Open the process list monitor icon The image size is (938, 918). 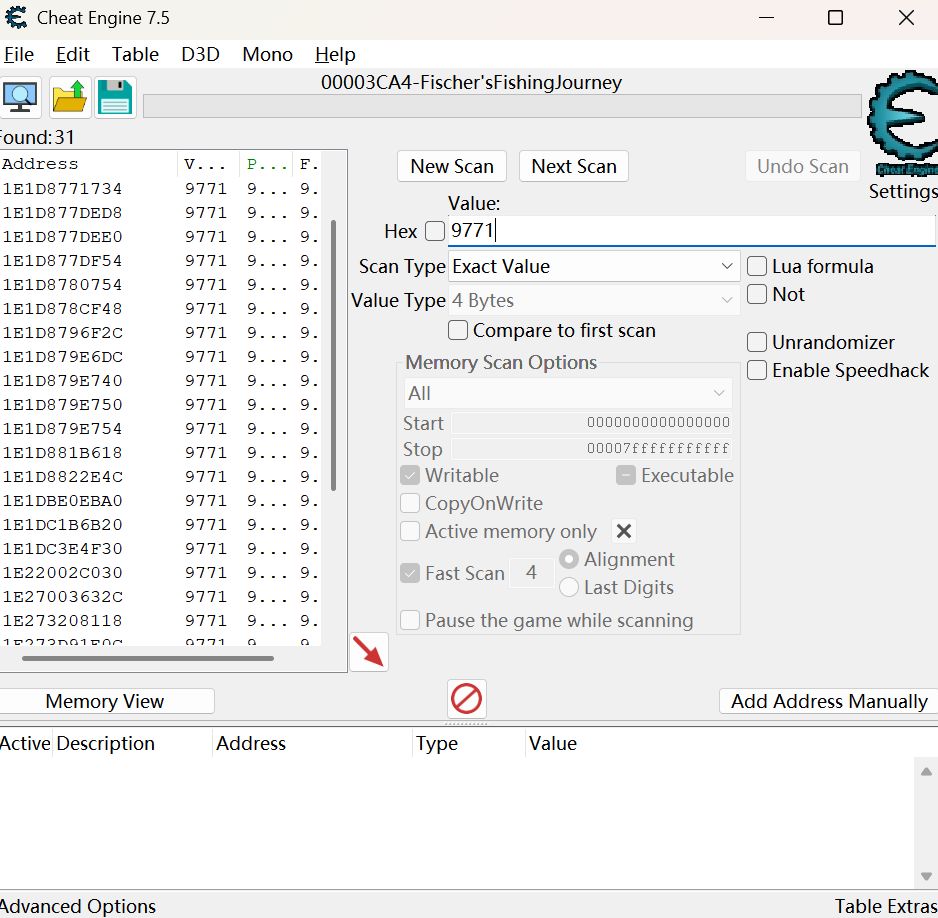point(20,97)
